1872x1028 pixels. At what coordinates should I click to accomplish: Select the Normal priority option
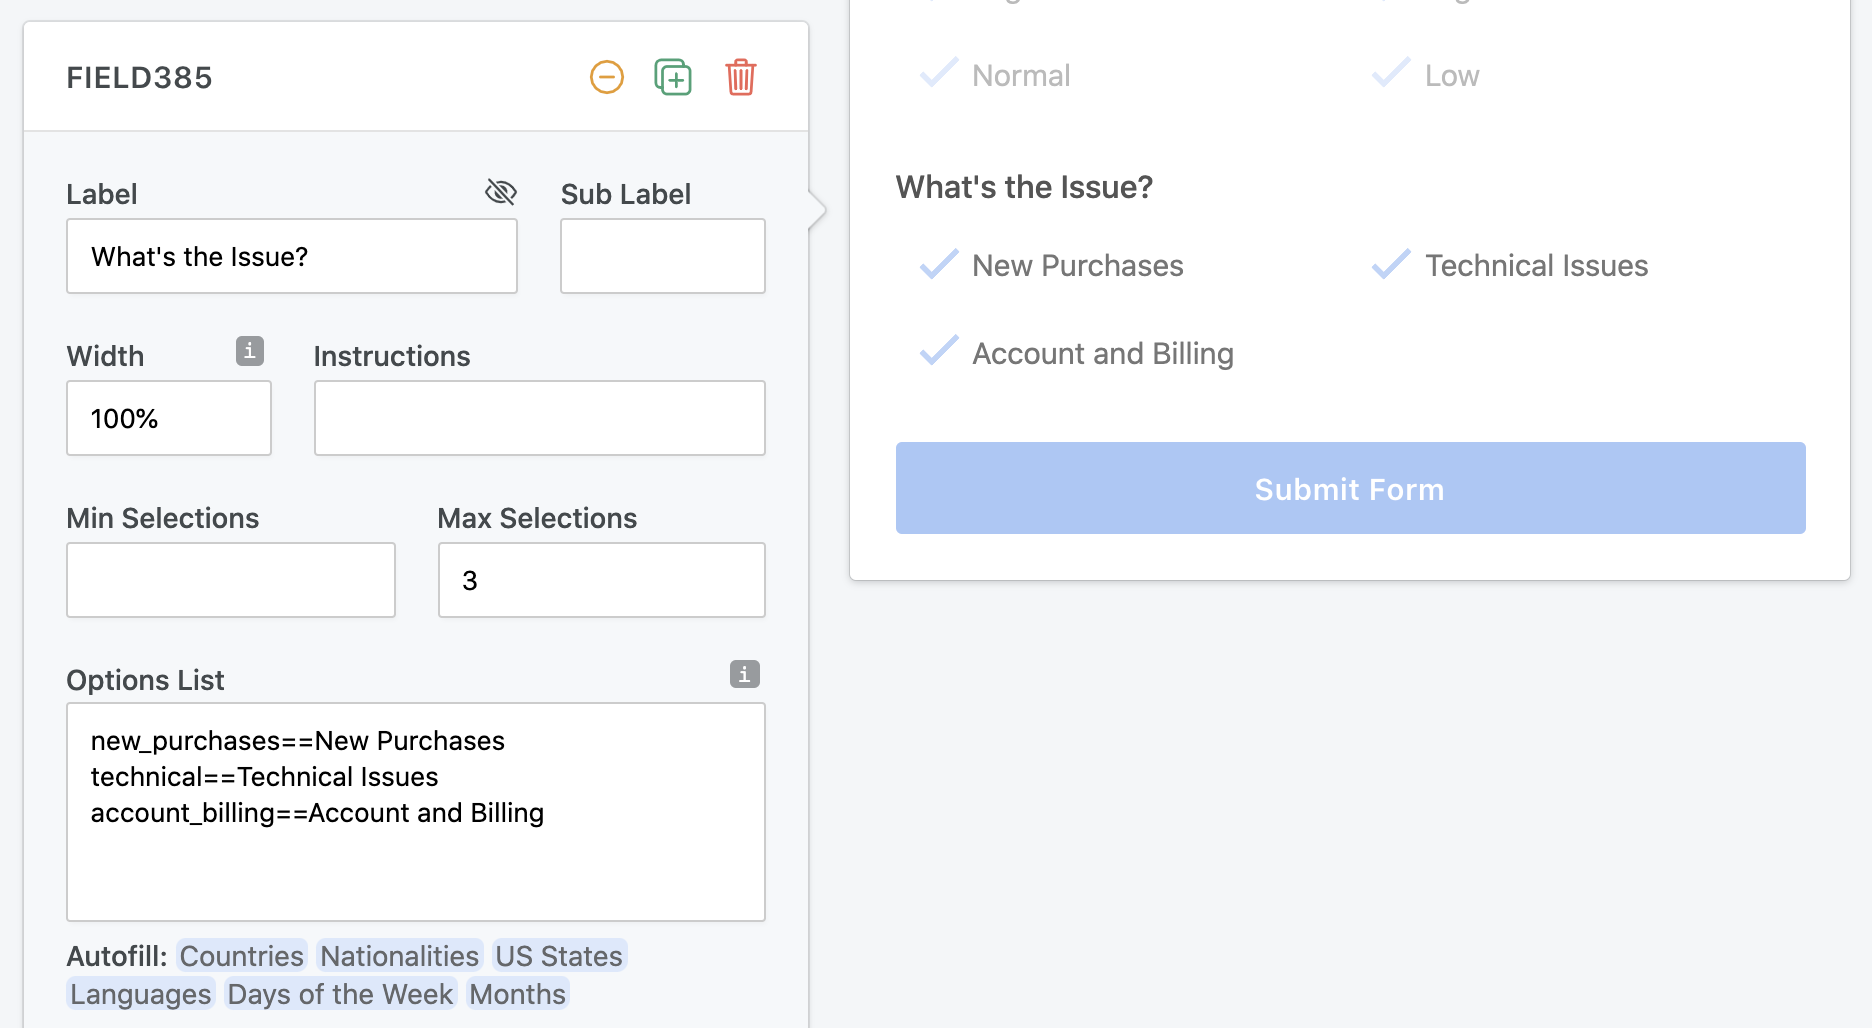995,75
